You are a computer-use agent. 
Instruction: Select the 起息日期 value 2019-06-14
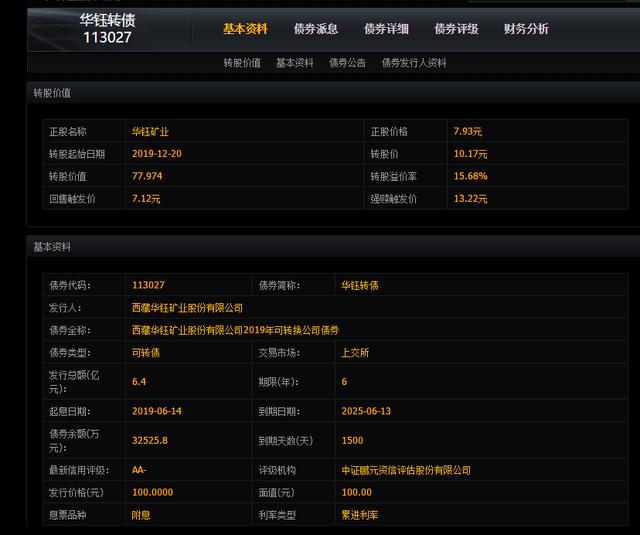click(157, 411)
